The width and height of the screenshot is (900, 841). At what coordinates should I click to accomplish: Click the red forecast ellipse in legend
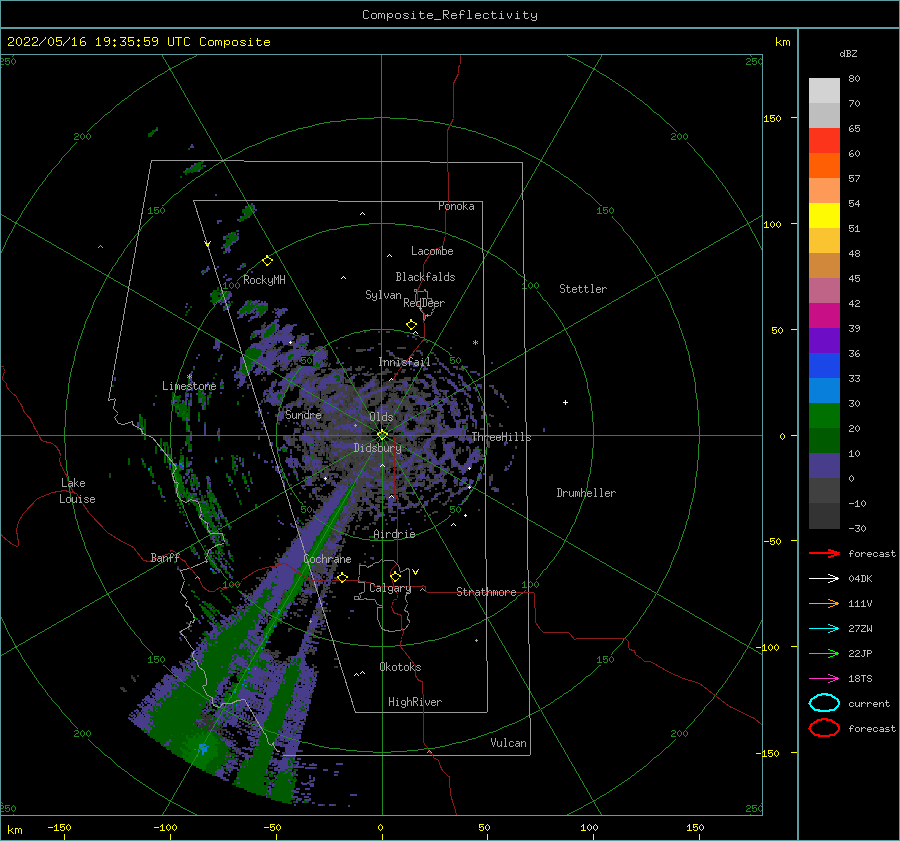[824, 728]
